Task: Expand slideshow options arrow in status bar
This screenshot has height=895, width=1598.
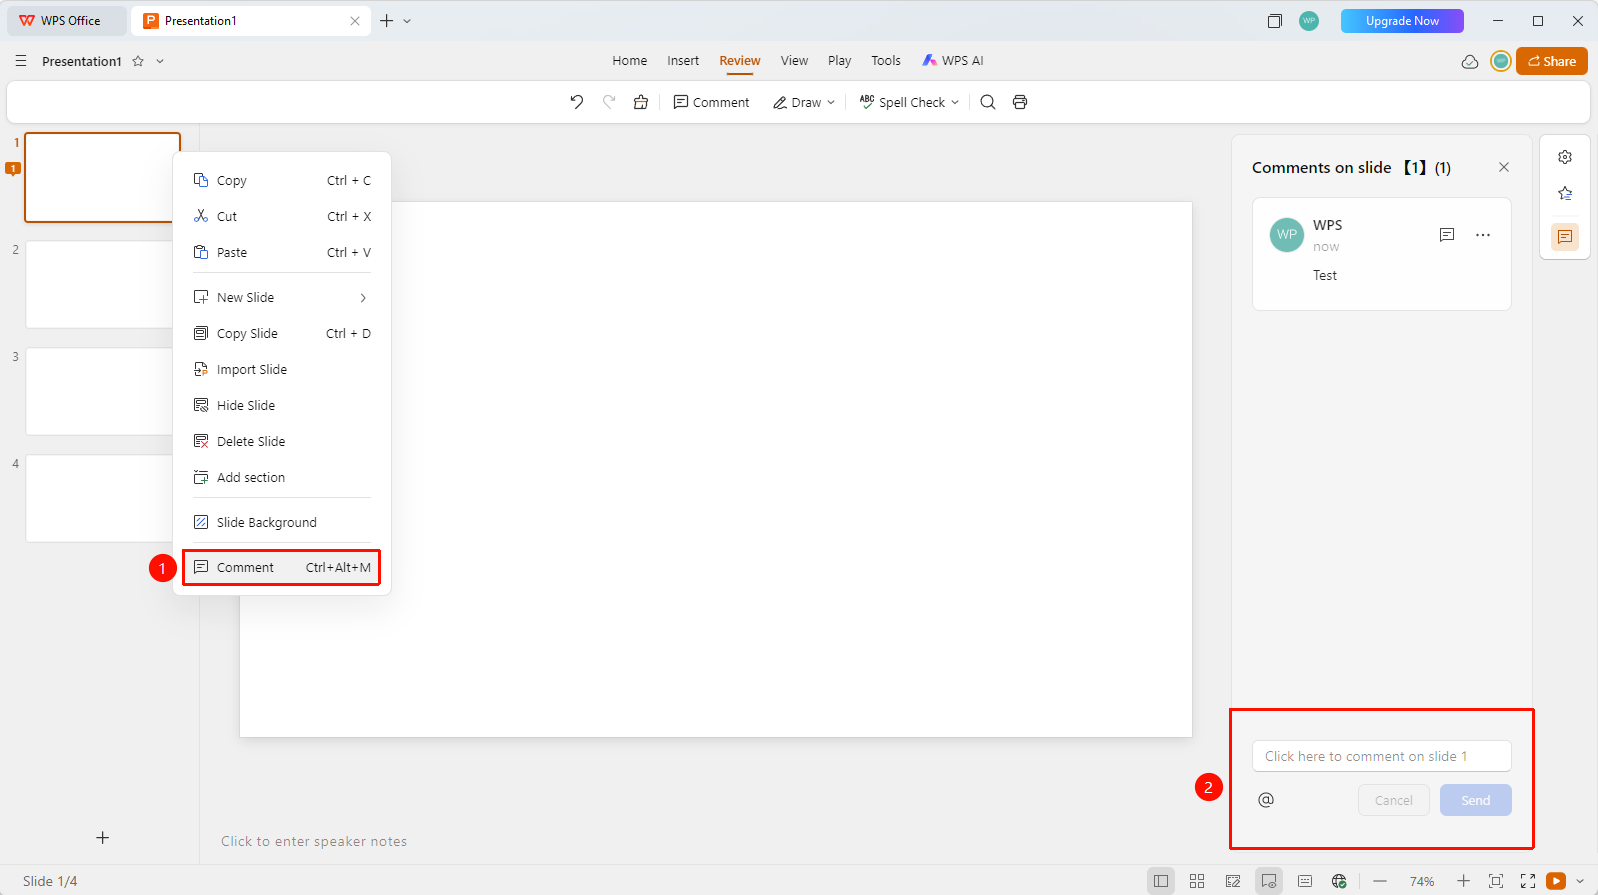Action: coord(1580,881)
